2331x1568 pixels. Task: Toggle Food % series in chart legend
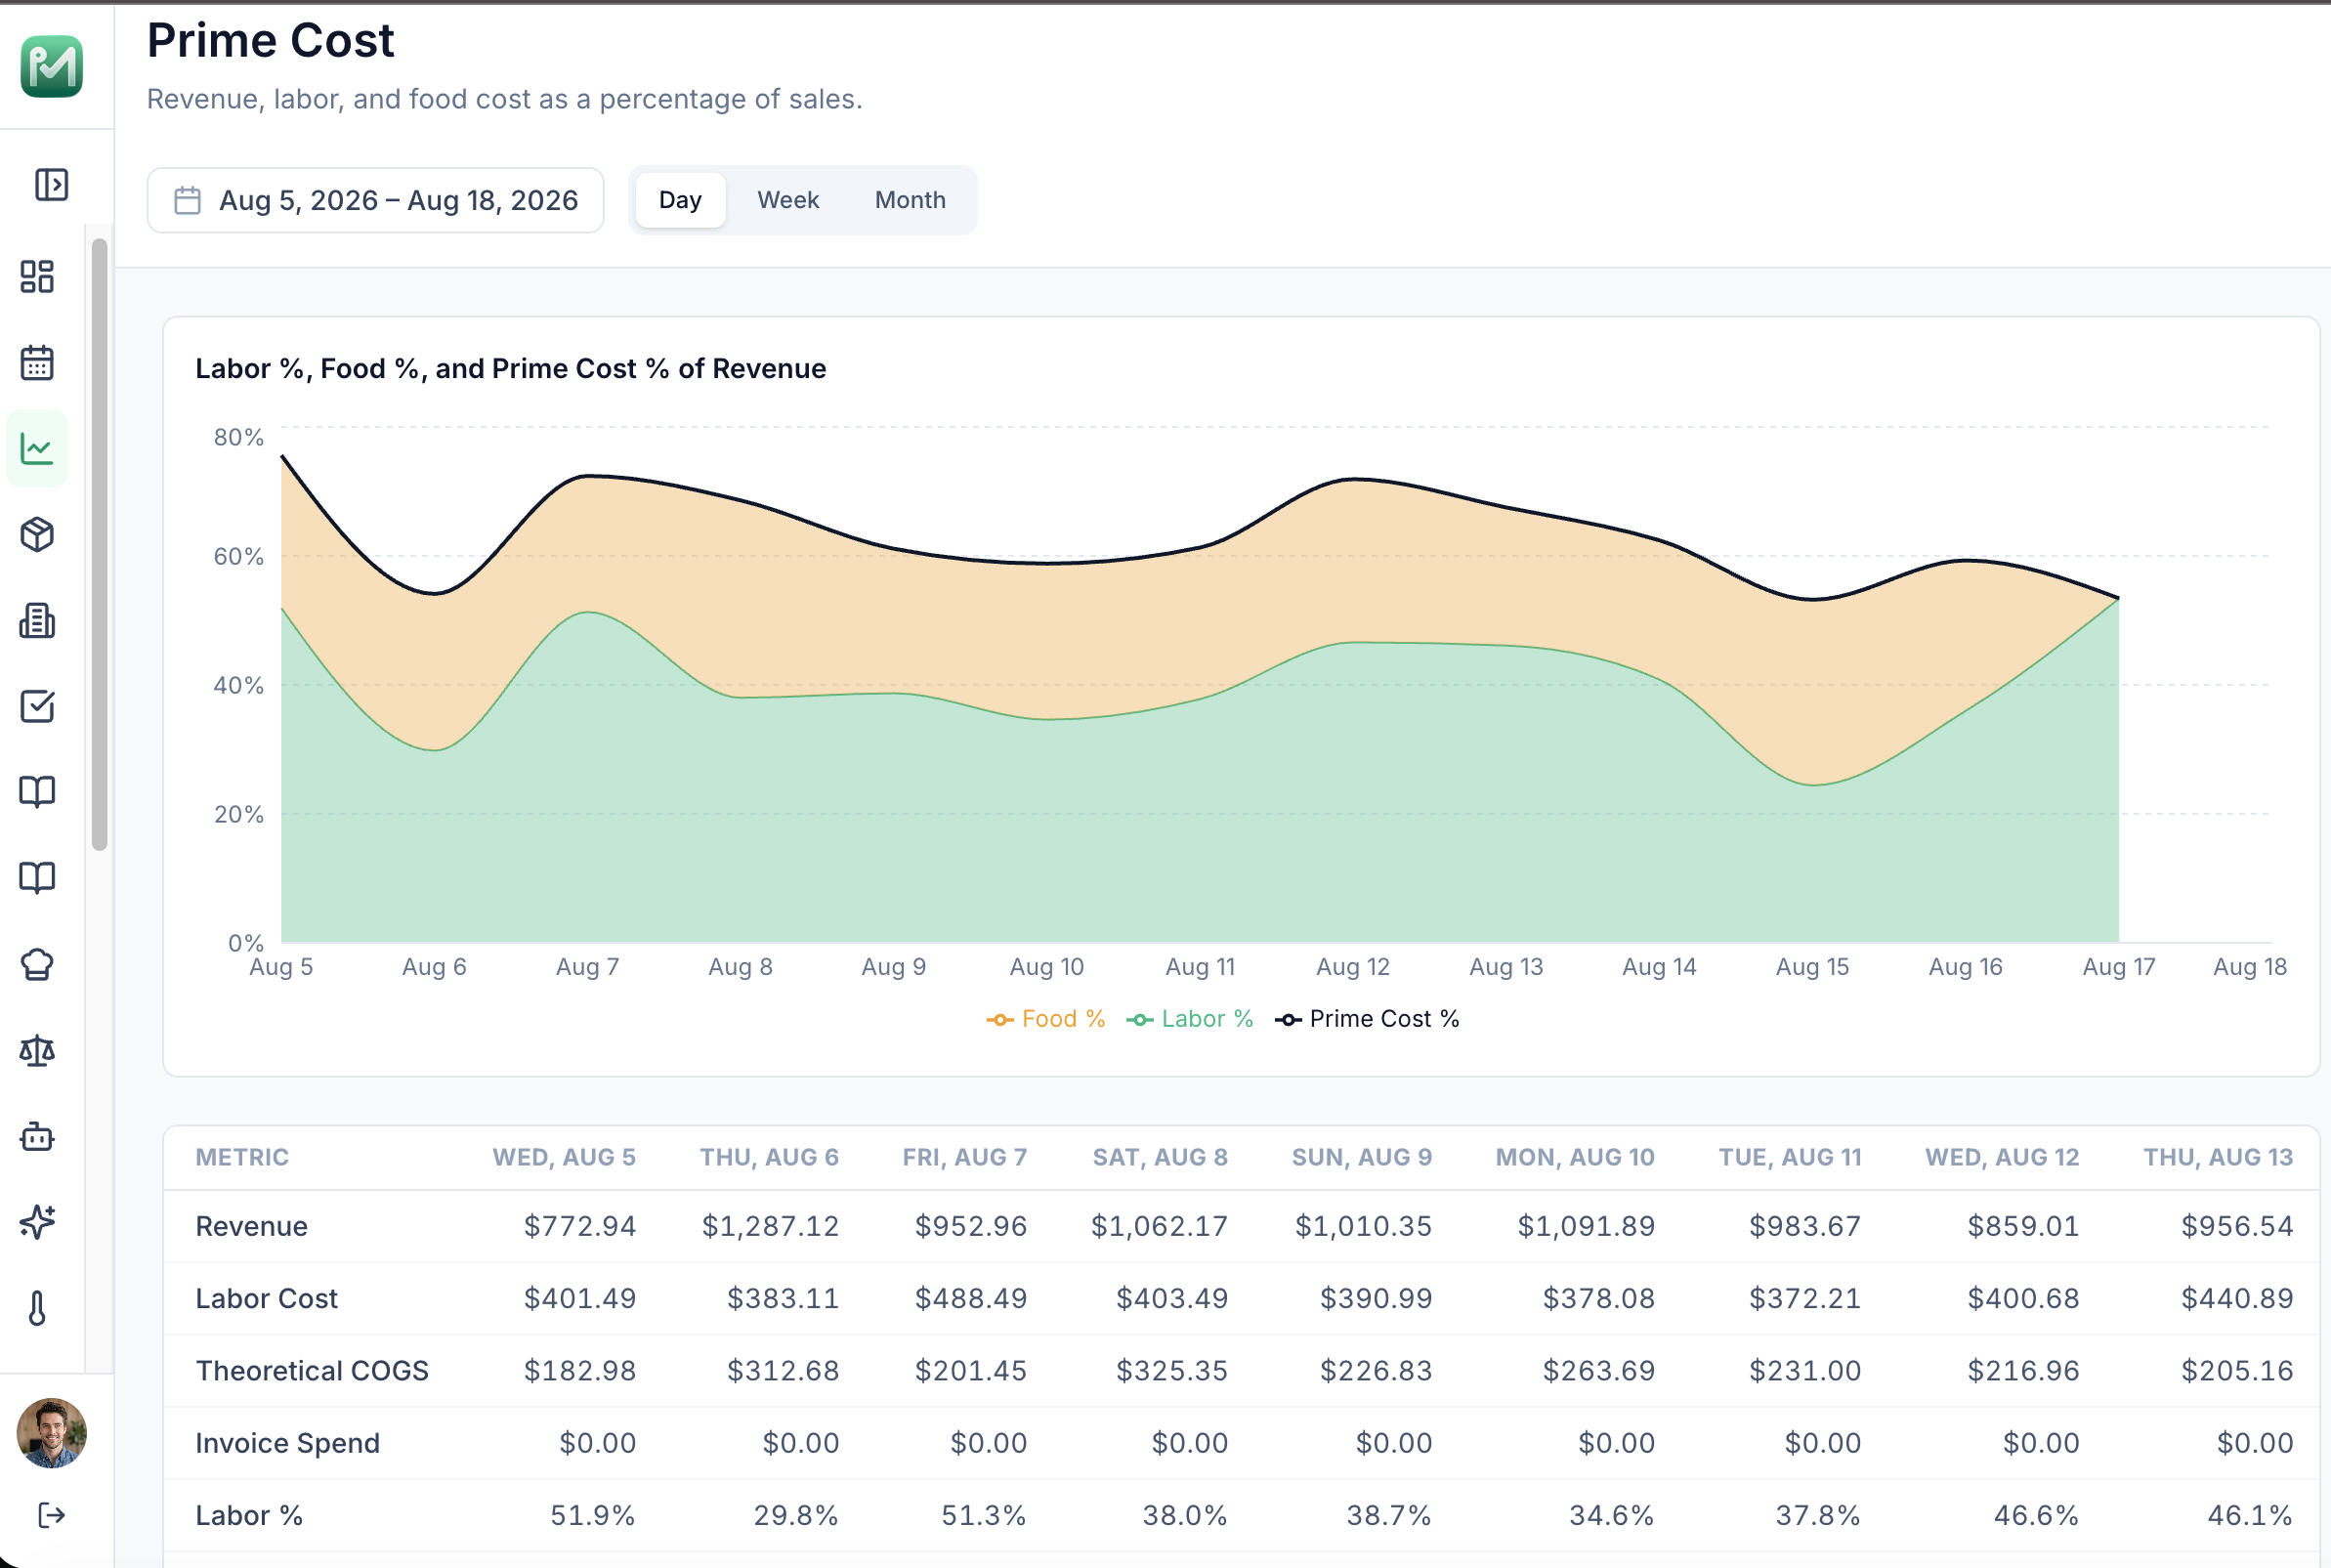point(1045,1019)
